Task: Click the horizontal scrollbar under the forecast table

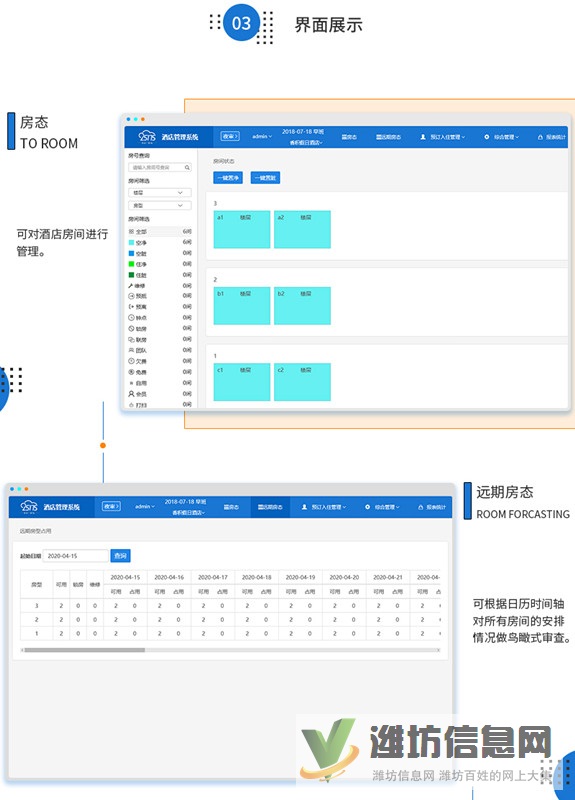Action: (x=231, y=650)
